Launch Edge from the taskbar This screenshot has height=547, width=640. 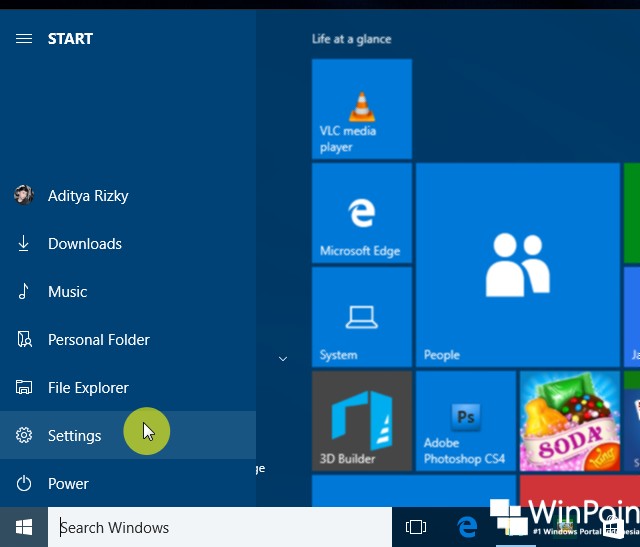[467, 527]
